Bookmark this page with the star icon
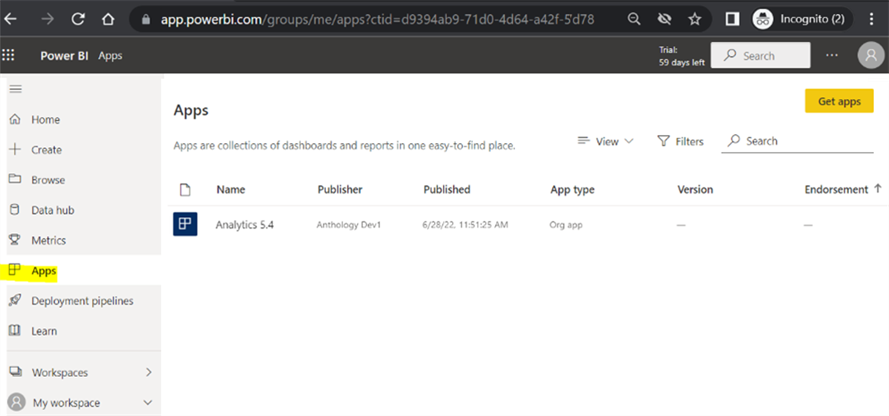 (695, 19)
